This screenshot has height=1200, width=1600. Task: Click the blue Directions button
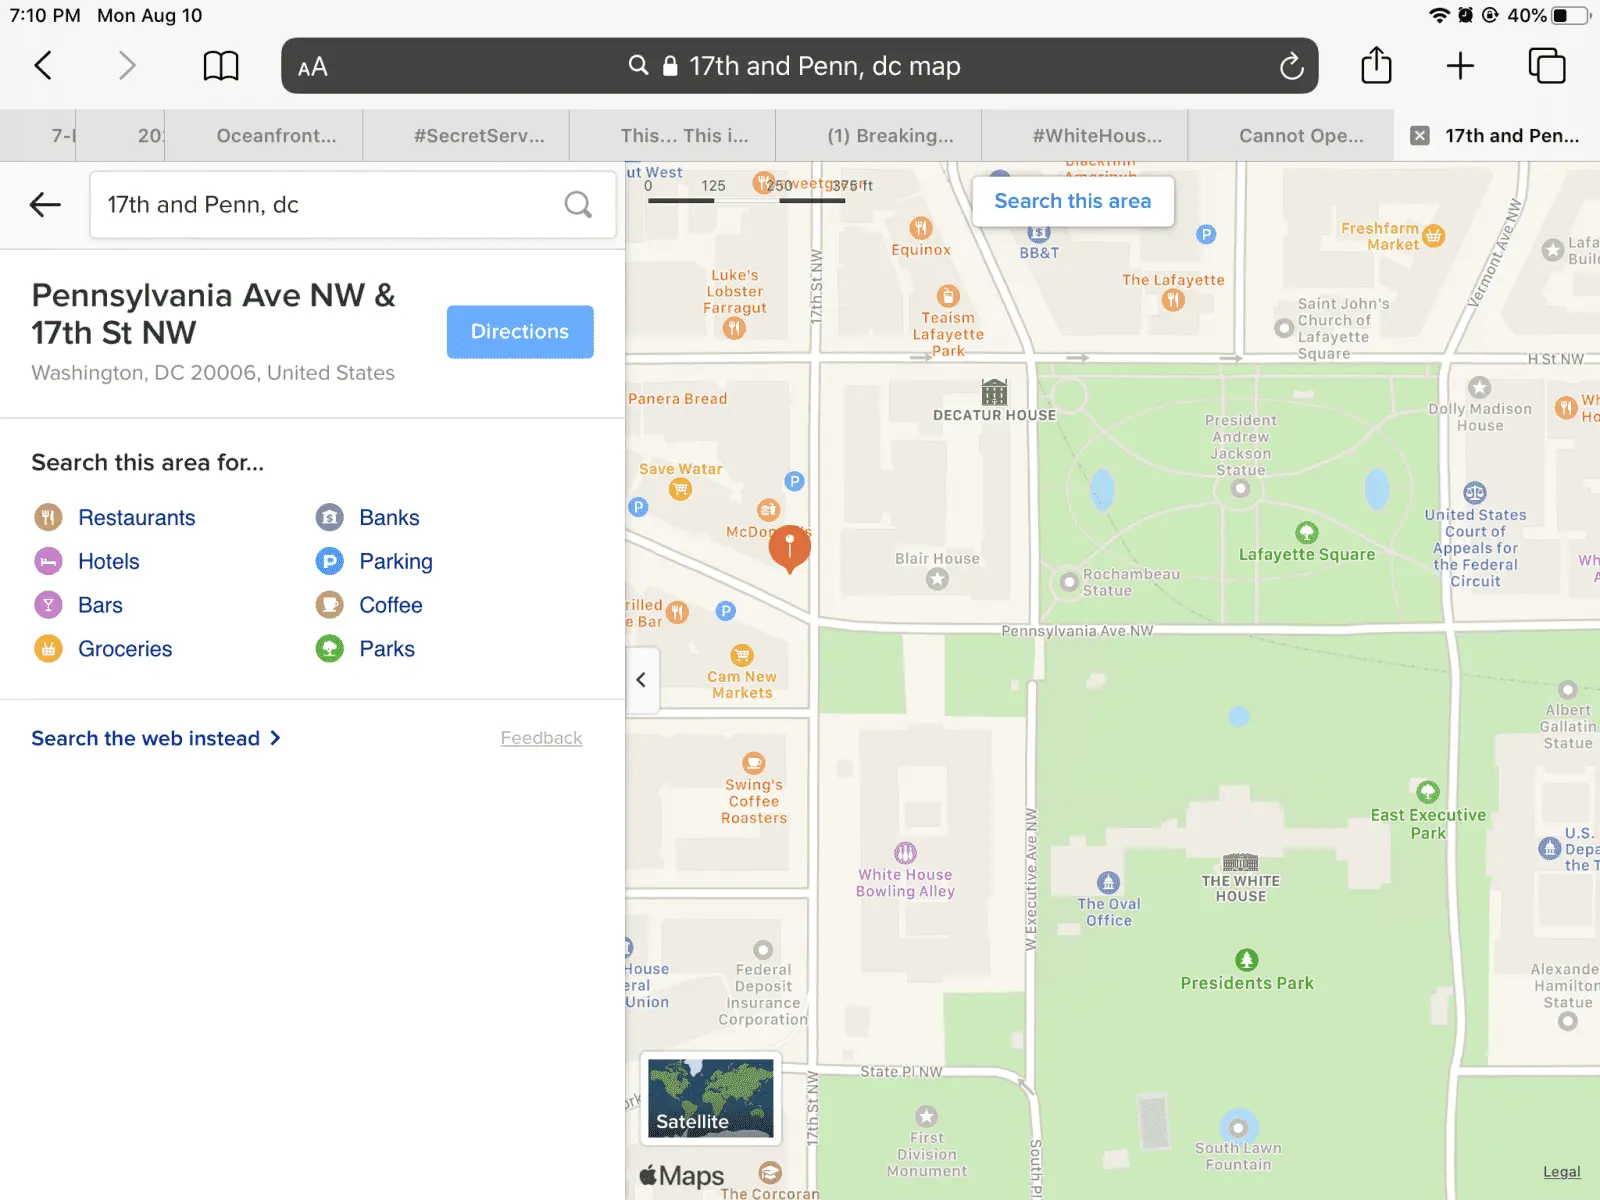tap(519, 332)
